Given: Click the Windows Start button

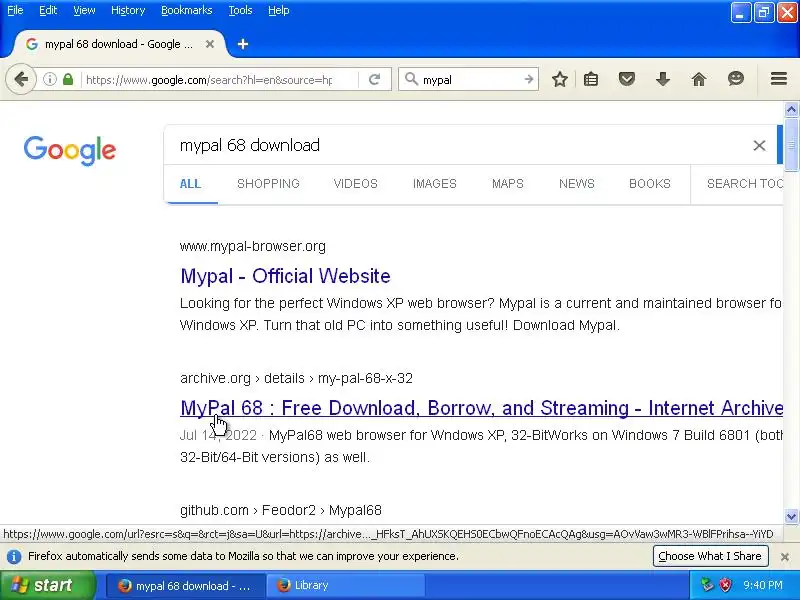Looking at the screenshot, I should coord(47,585).
